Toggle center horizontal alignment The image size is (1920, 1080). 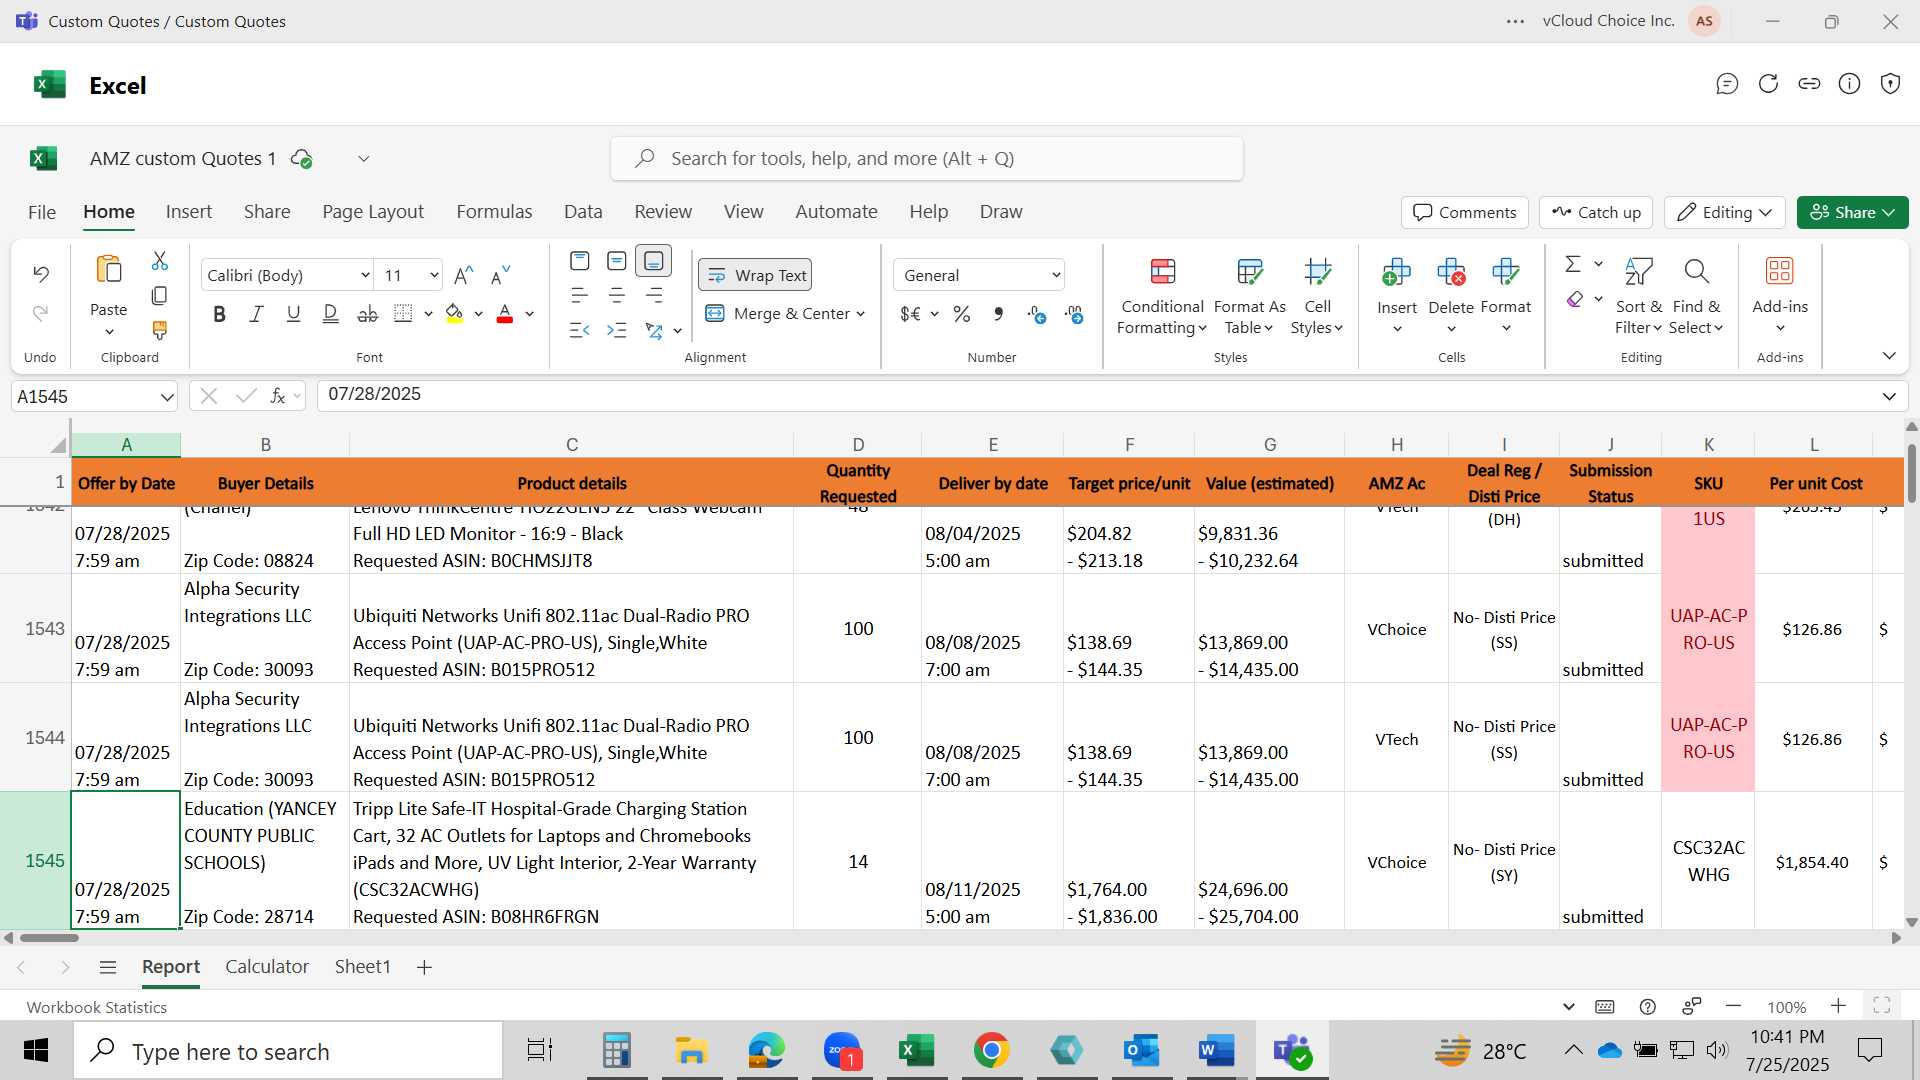tap(617, 296)
